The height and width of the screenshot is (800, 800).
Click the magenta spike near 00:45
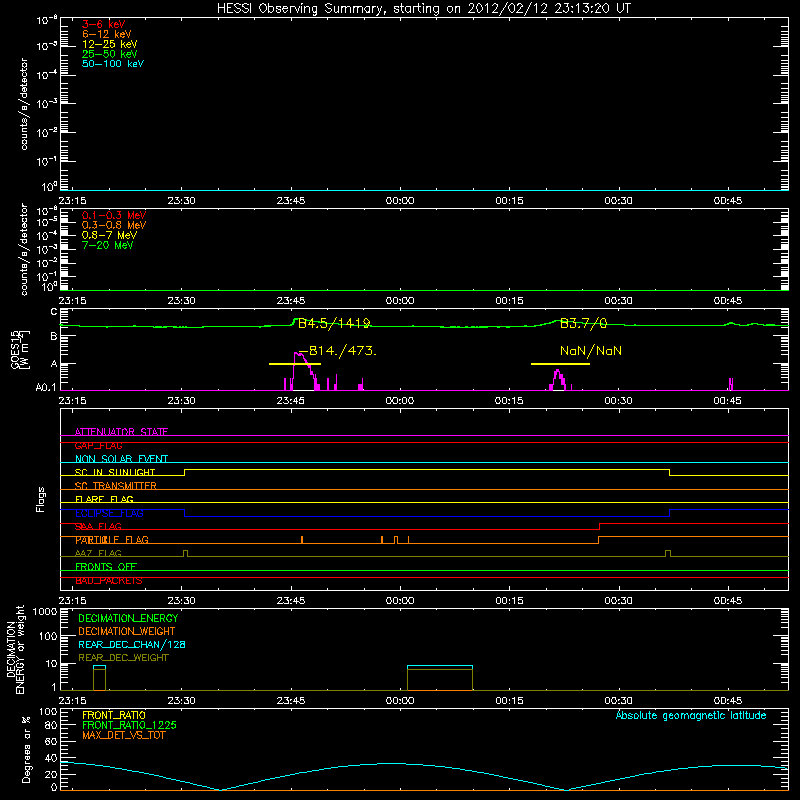click(731, 384)
